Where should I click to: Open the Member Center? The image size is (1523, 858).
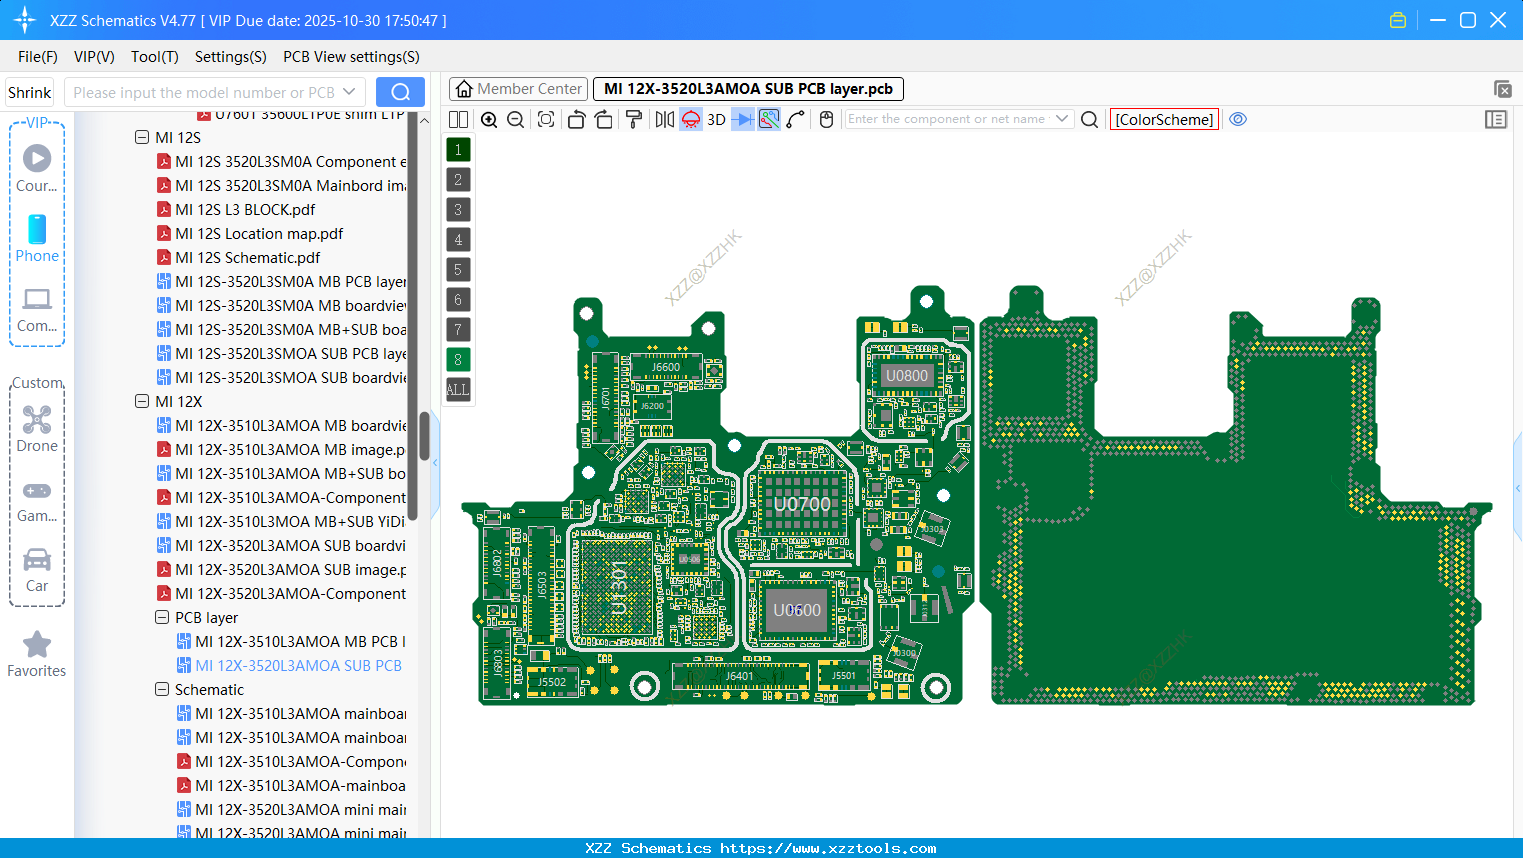coord(517,88)
